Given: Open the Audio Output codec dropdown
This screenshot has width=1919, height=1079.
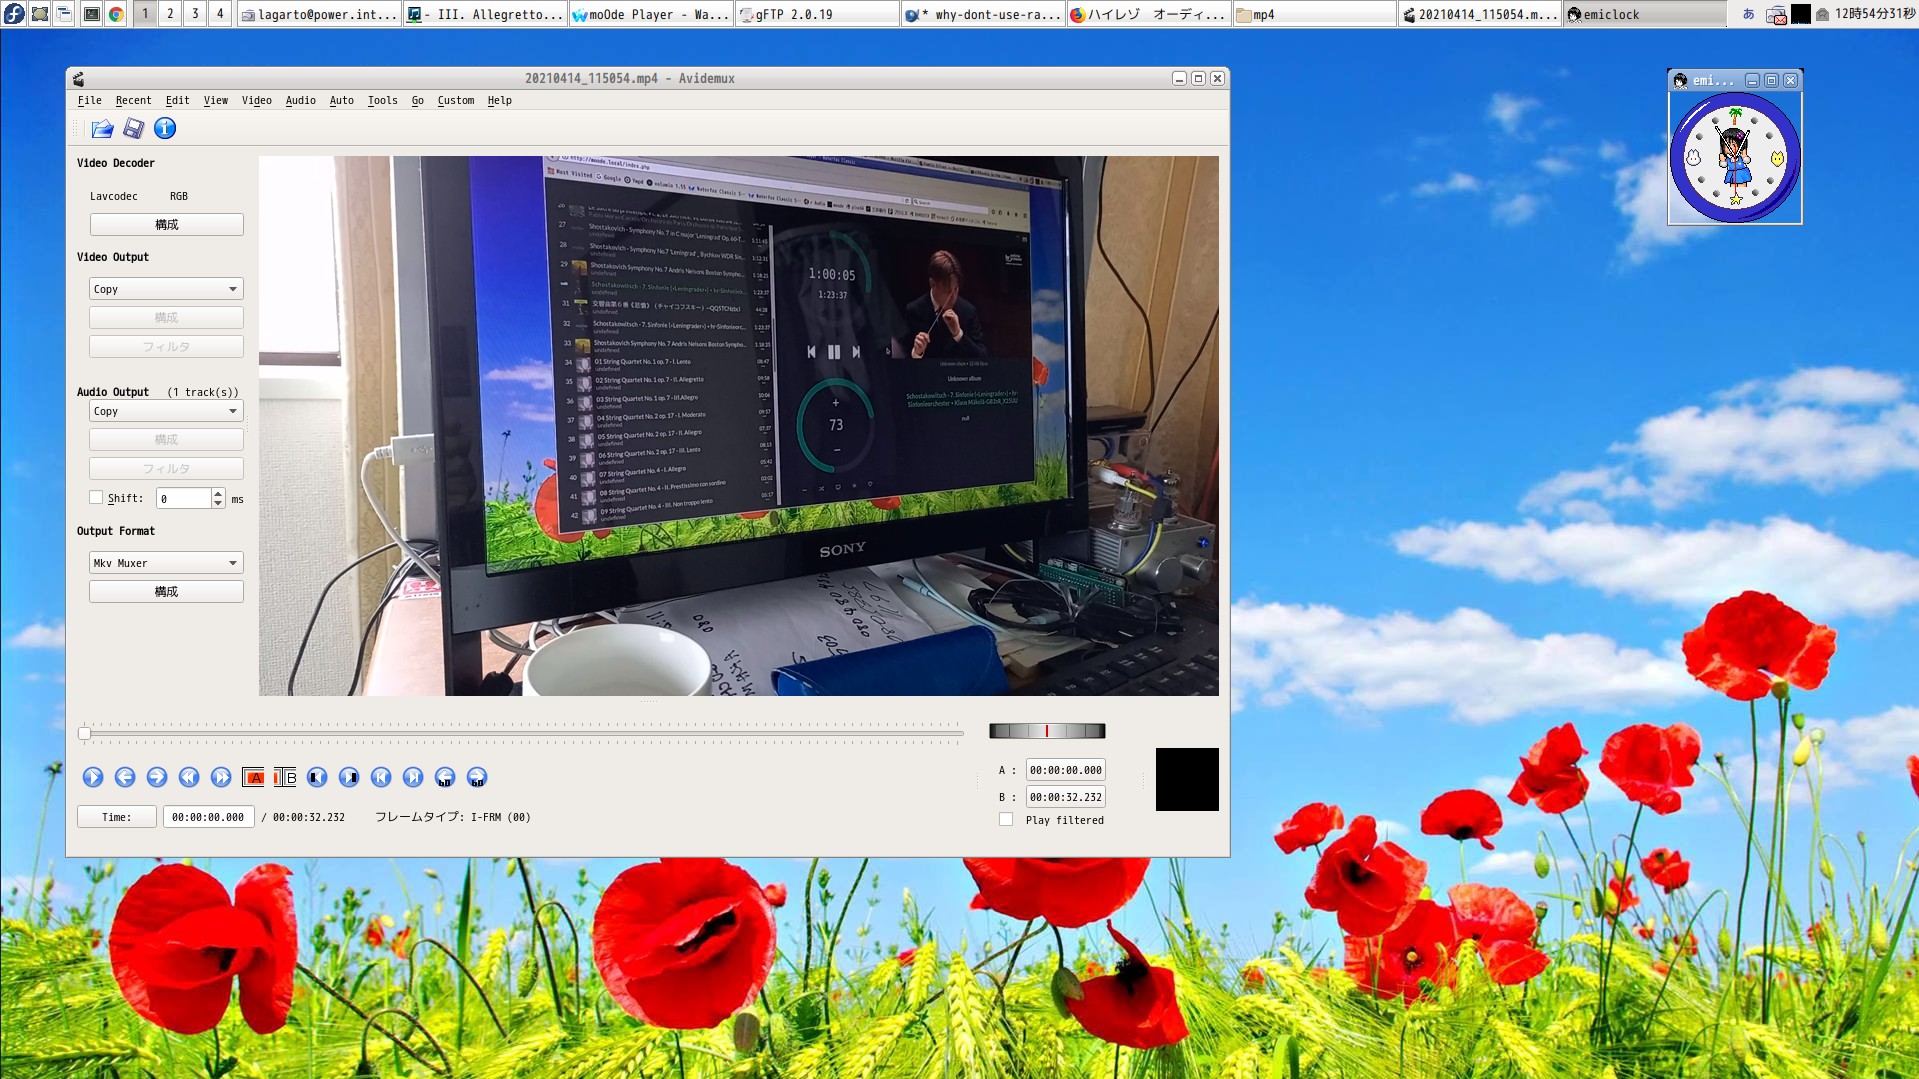Looking at the screenshot, I should pos(166,411).
